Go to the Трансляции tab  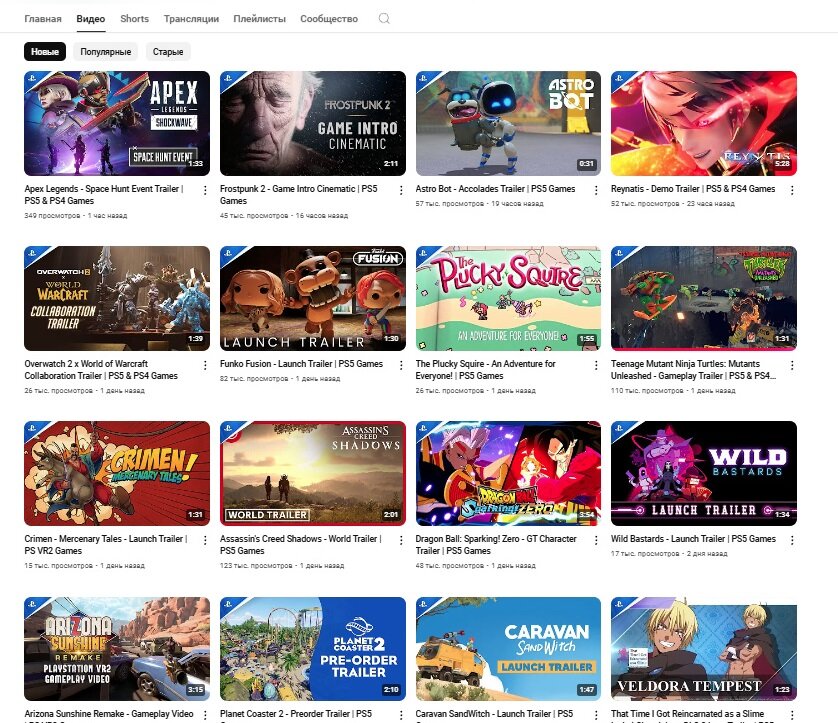[191, 19]
